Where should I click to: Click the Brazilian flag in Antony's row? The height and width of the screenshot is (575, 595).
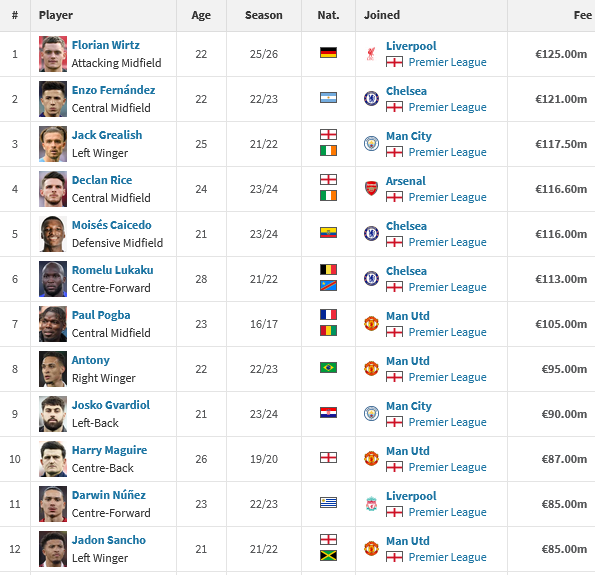pyautogui.click(x=328, y=367)
